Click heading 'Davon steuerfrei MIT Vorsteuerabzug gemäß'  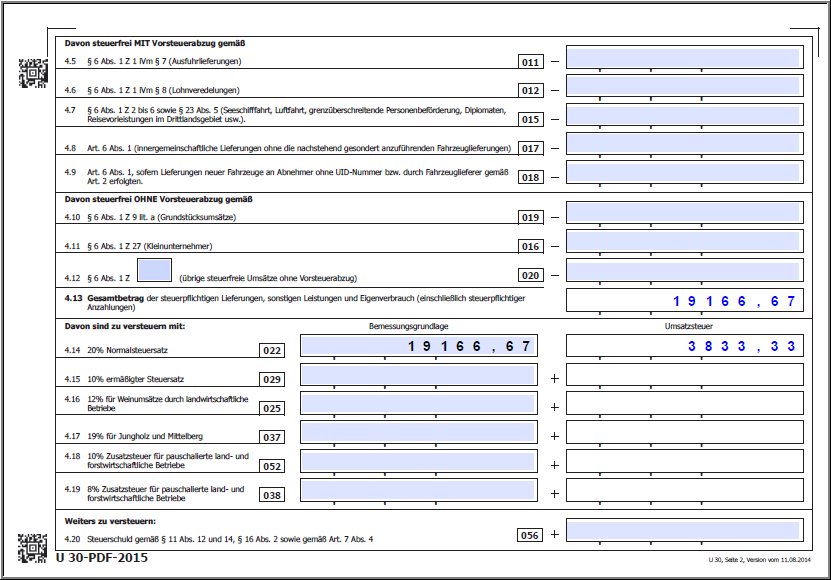[x=155, y=43]
